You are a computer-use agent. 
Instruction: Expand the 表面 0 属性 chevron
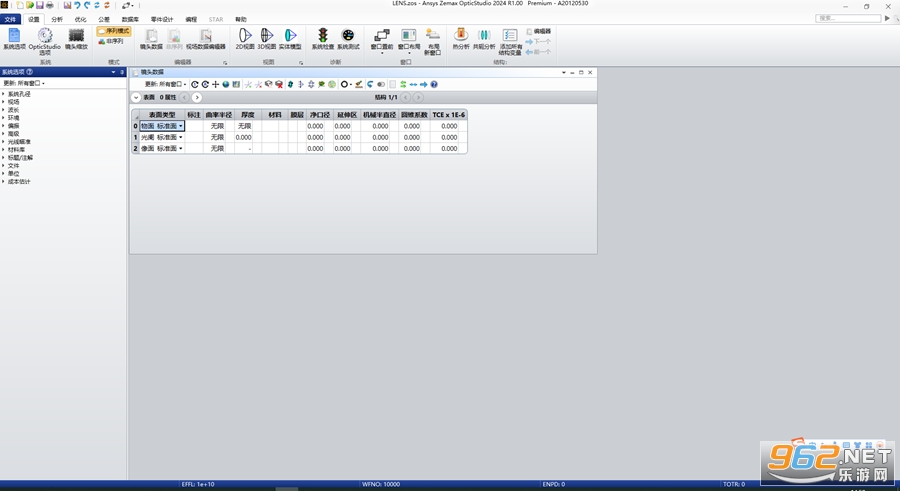coord(136,98)
